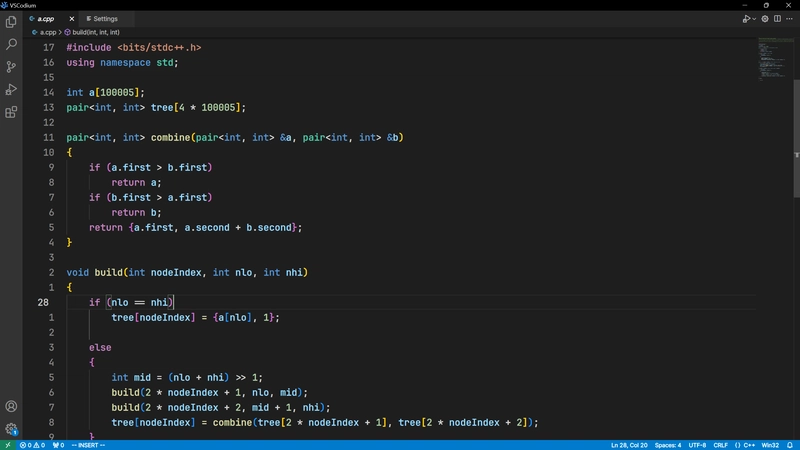
Task: Click the remote window indicator in status bar
Action: tap(8, 445)
